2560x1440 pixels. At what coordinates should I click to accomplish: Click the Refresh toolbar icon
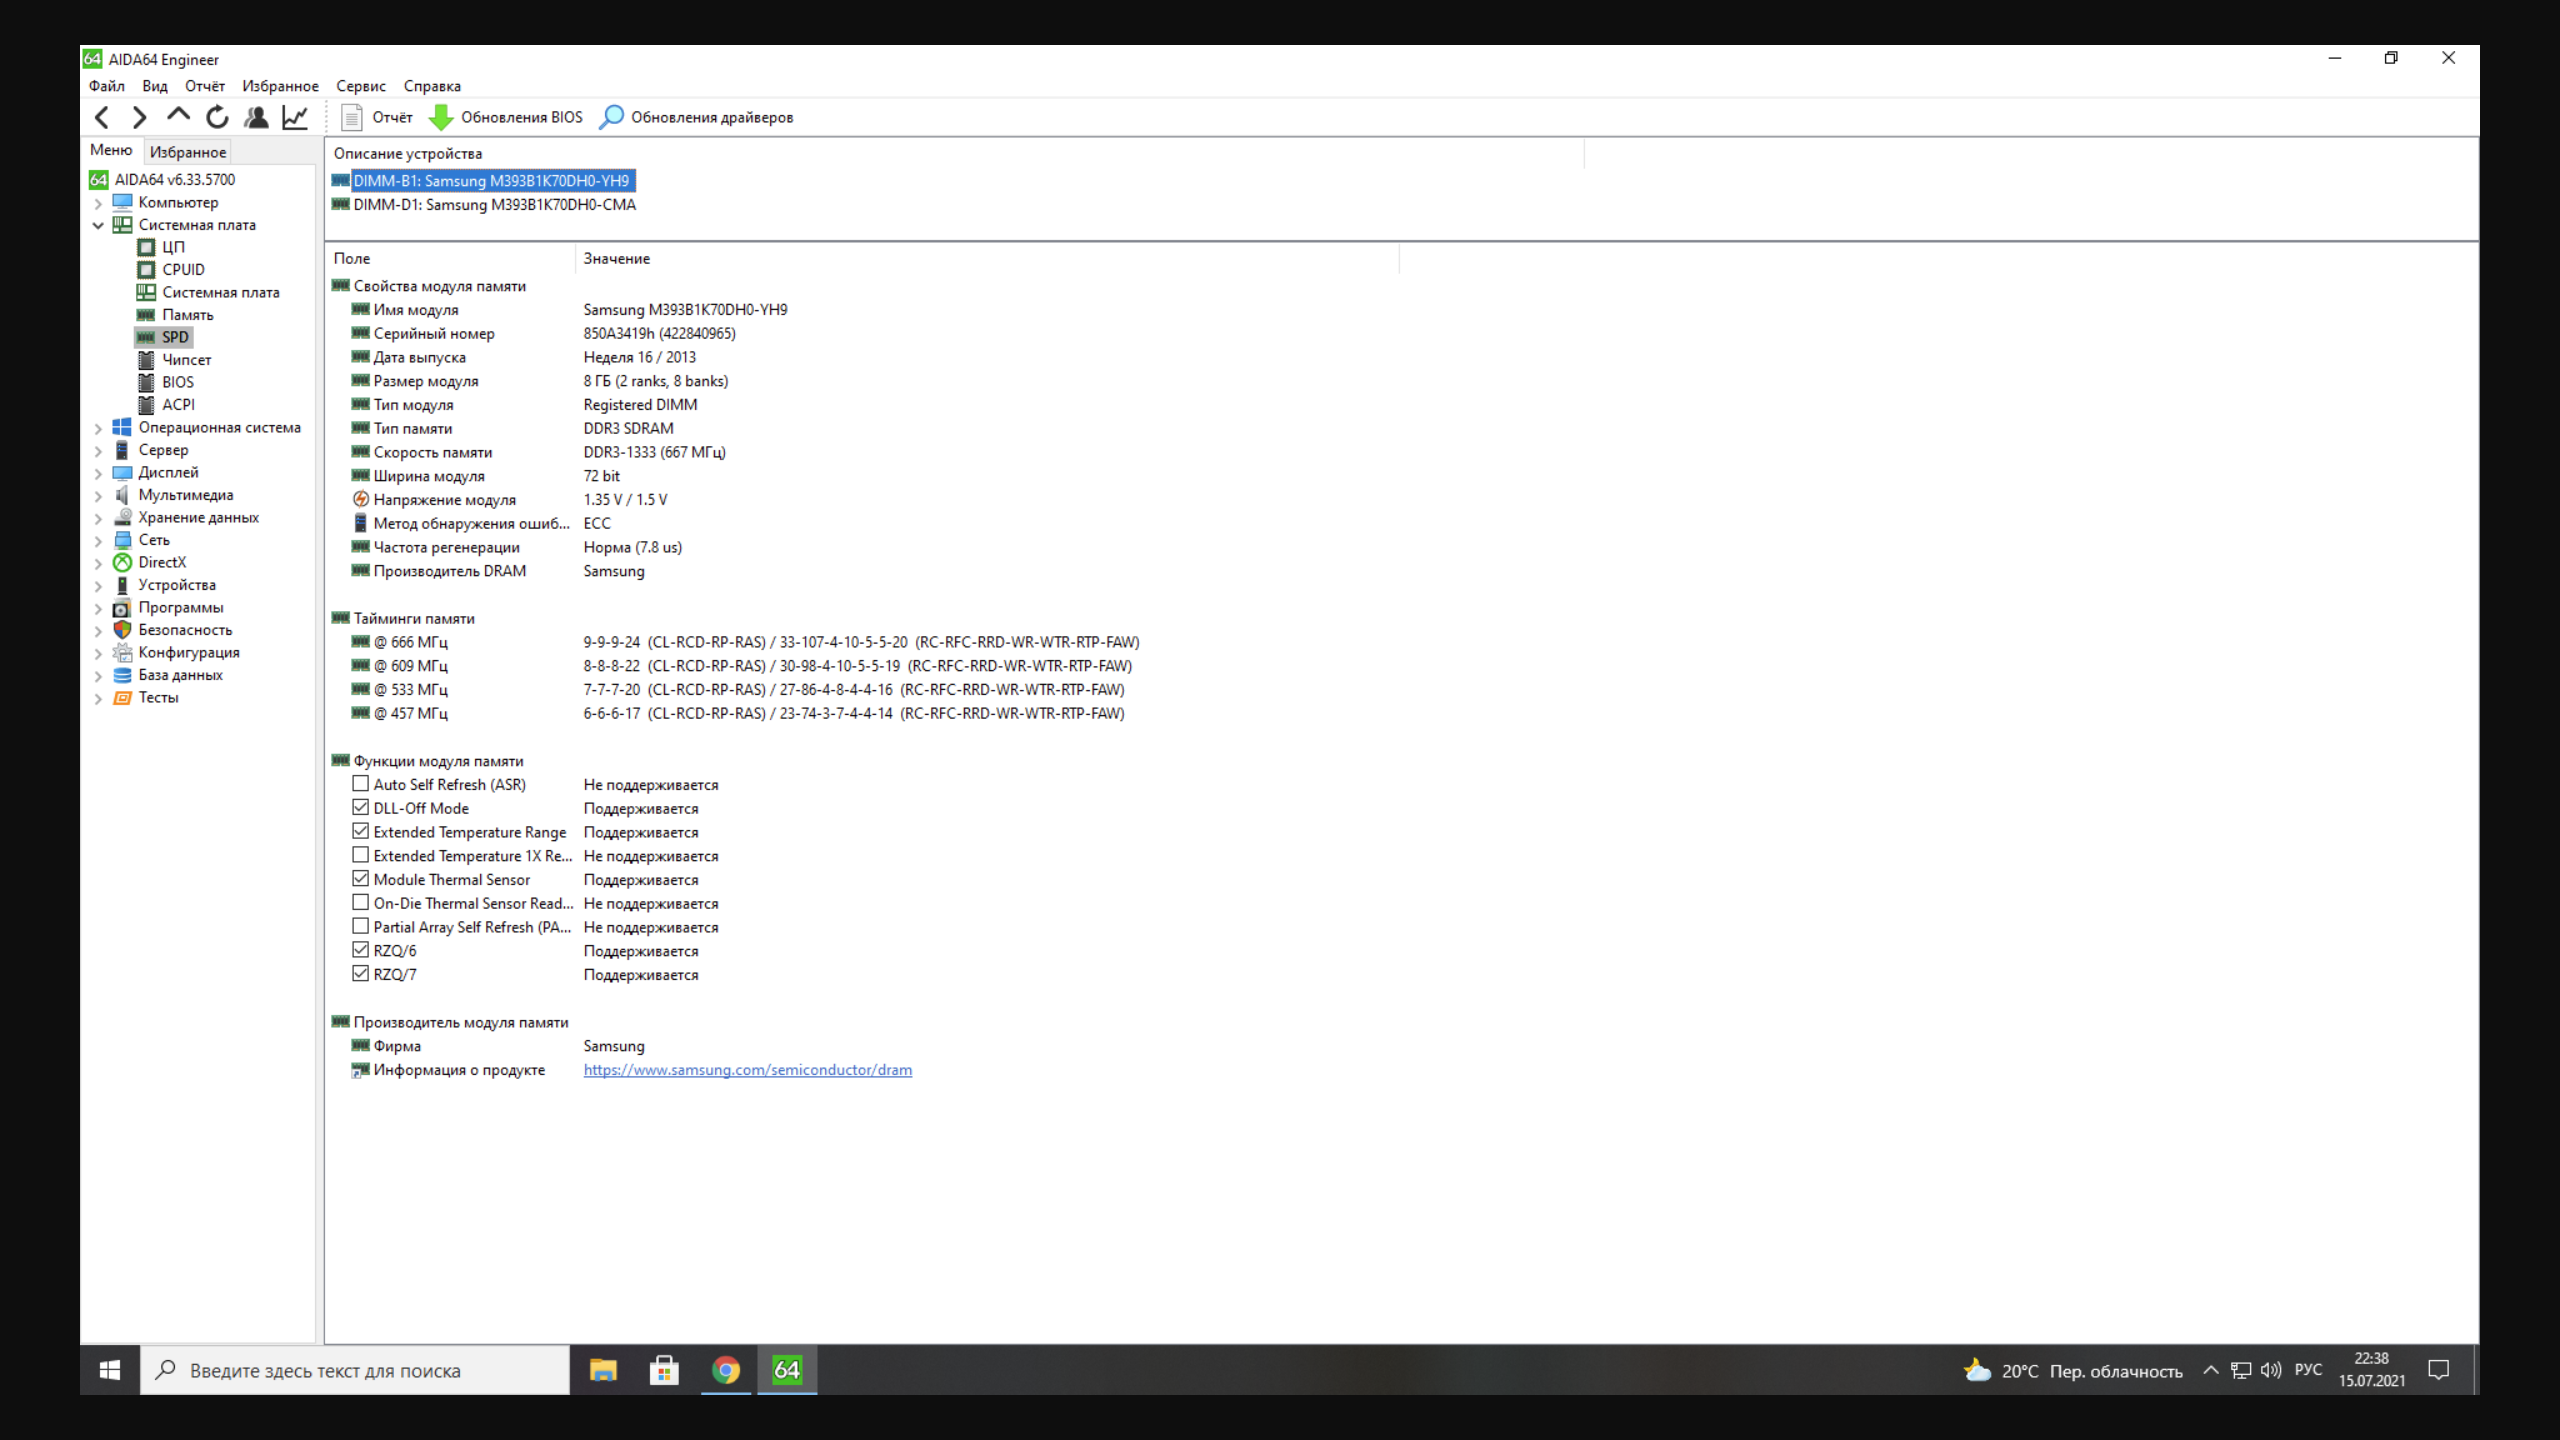[217, 117]
